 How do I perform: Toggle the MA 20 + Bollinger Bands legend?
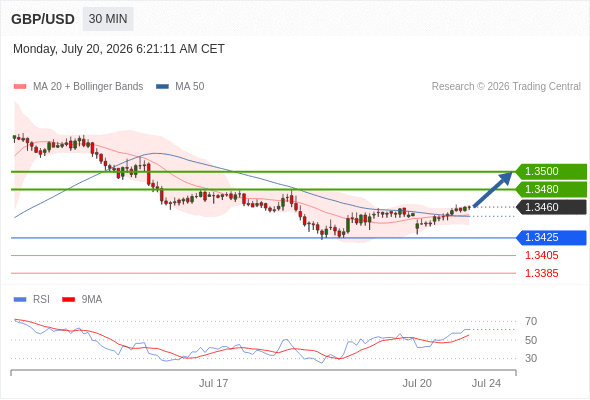(88, 87)
